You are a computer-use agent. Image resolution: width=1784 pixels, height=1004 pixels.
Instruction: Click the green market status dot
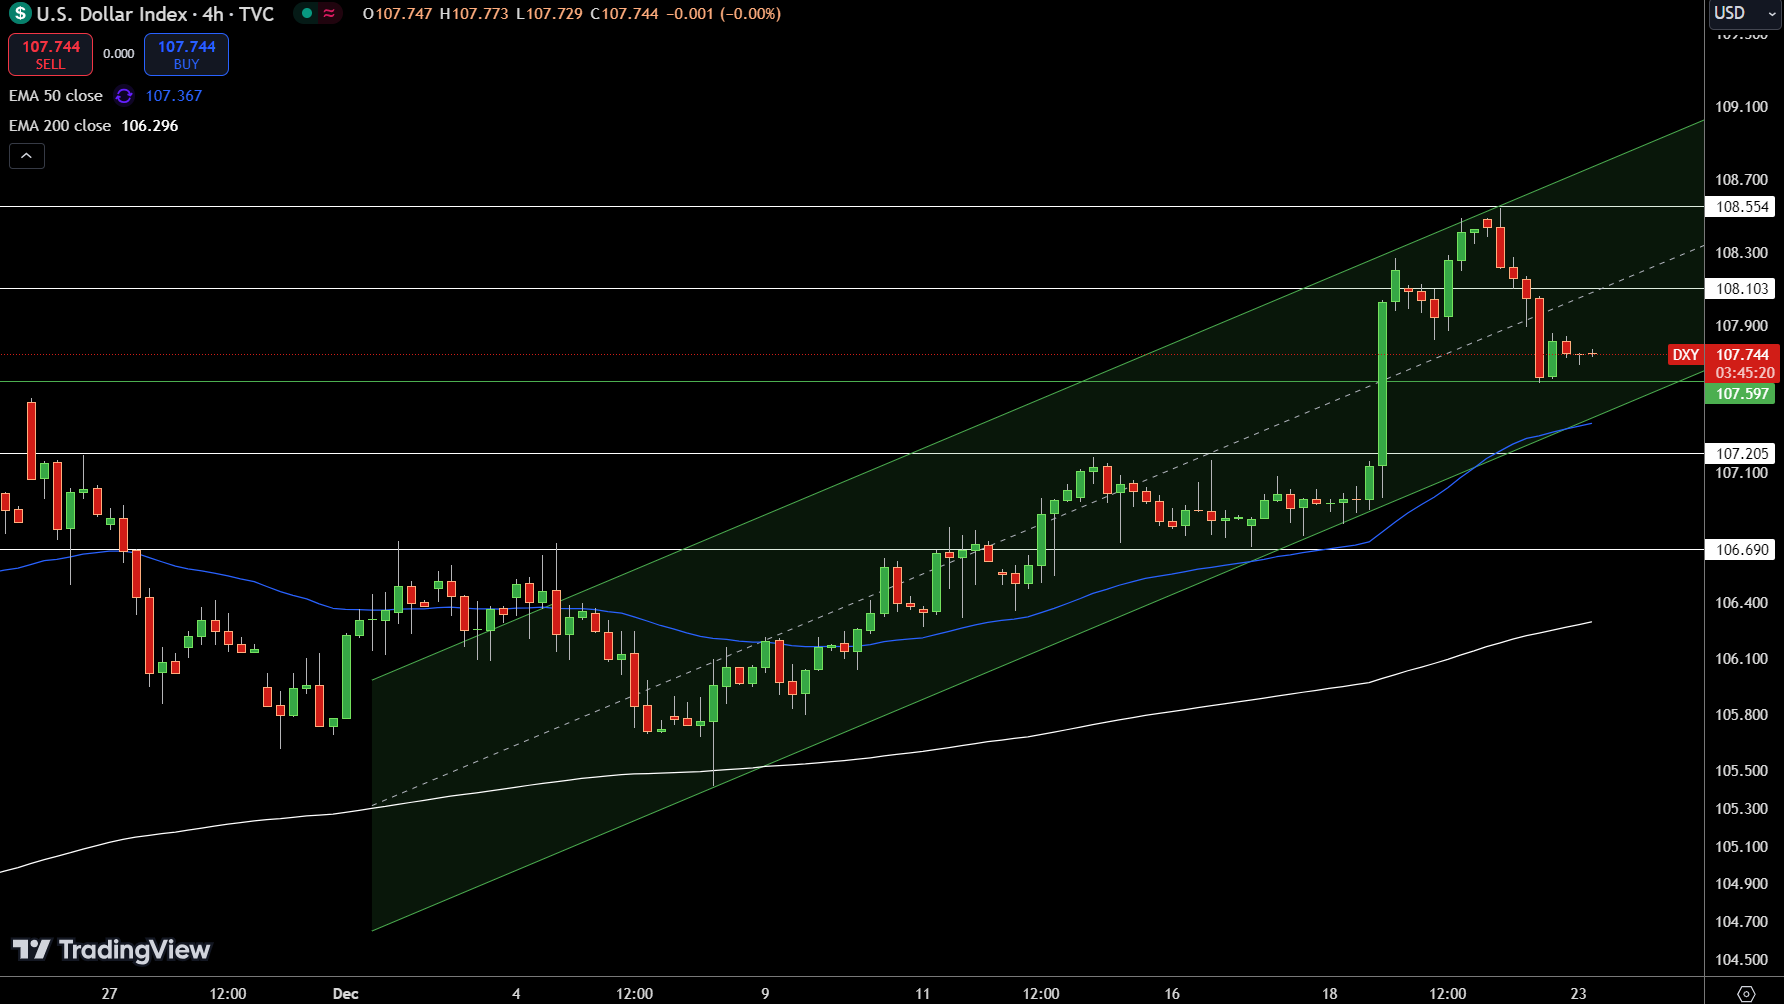coord(307,14)
